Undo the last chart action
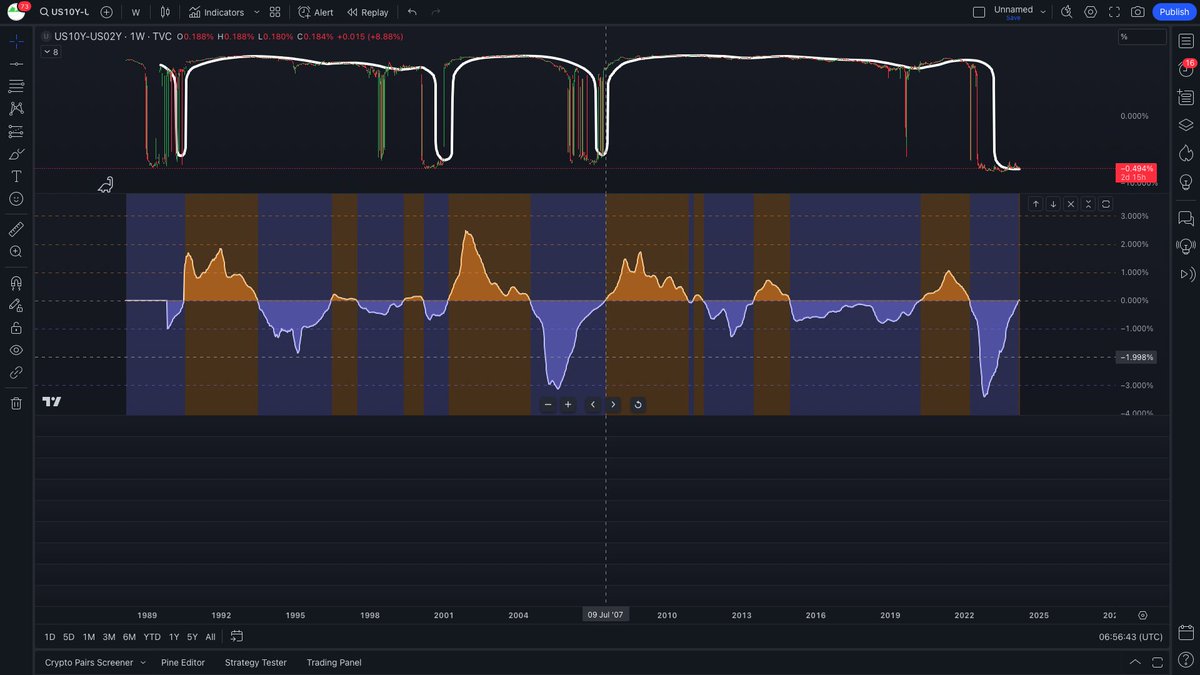 coord(412,12)
